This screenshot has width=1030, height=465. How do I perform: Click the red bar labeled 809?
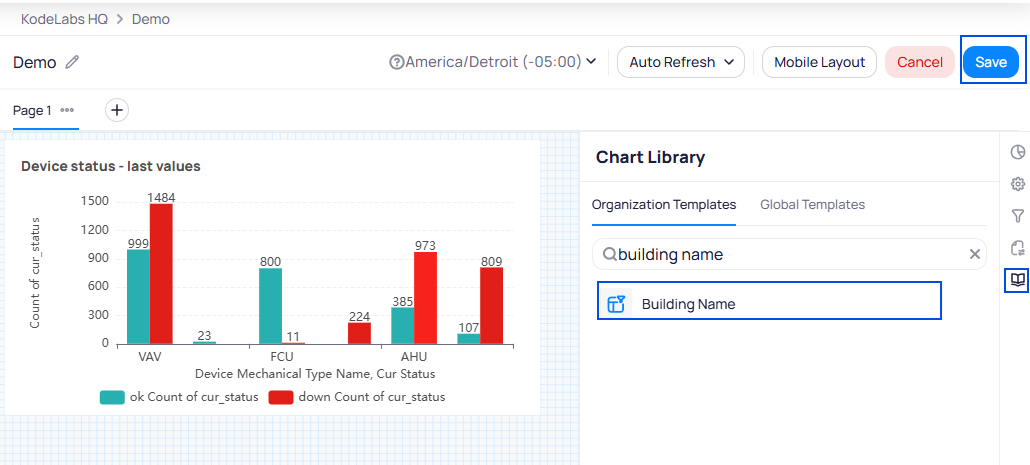point(491,305)
